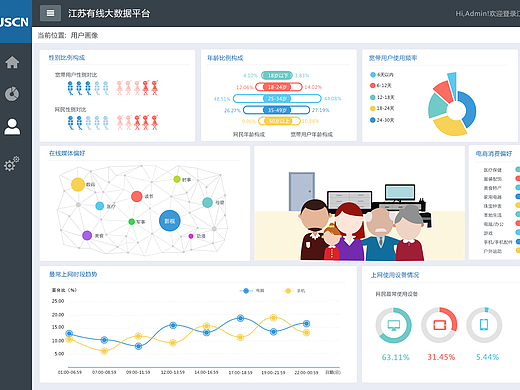Click the 63.11% device usage value

[396, 357]
